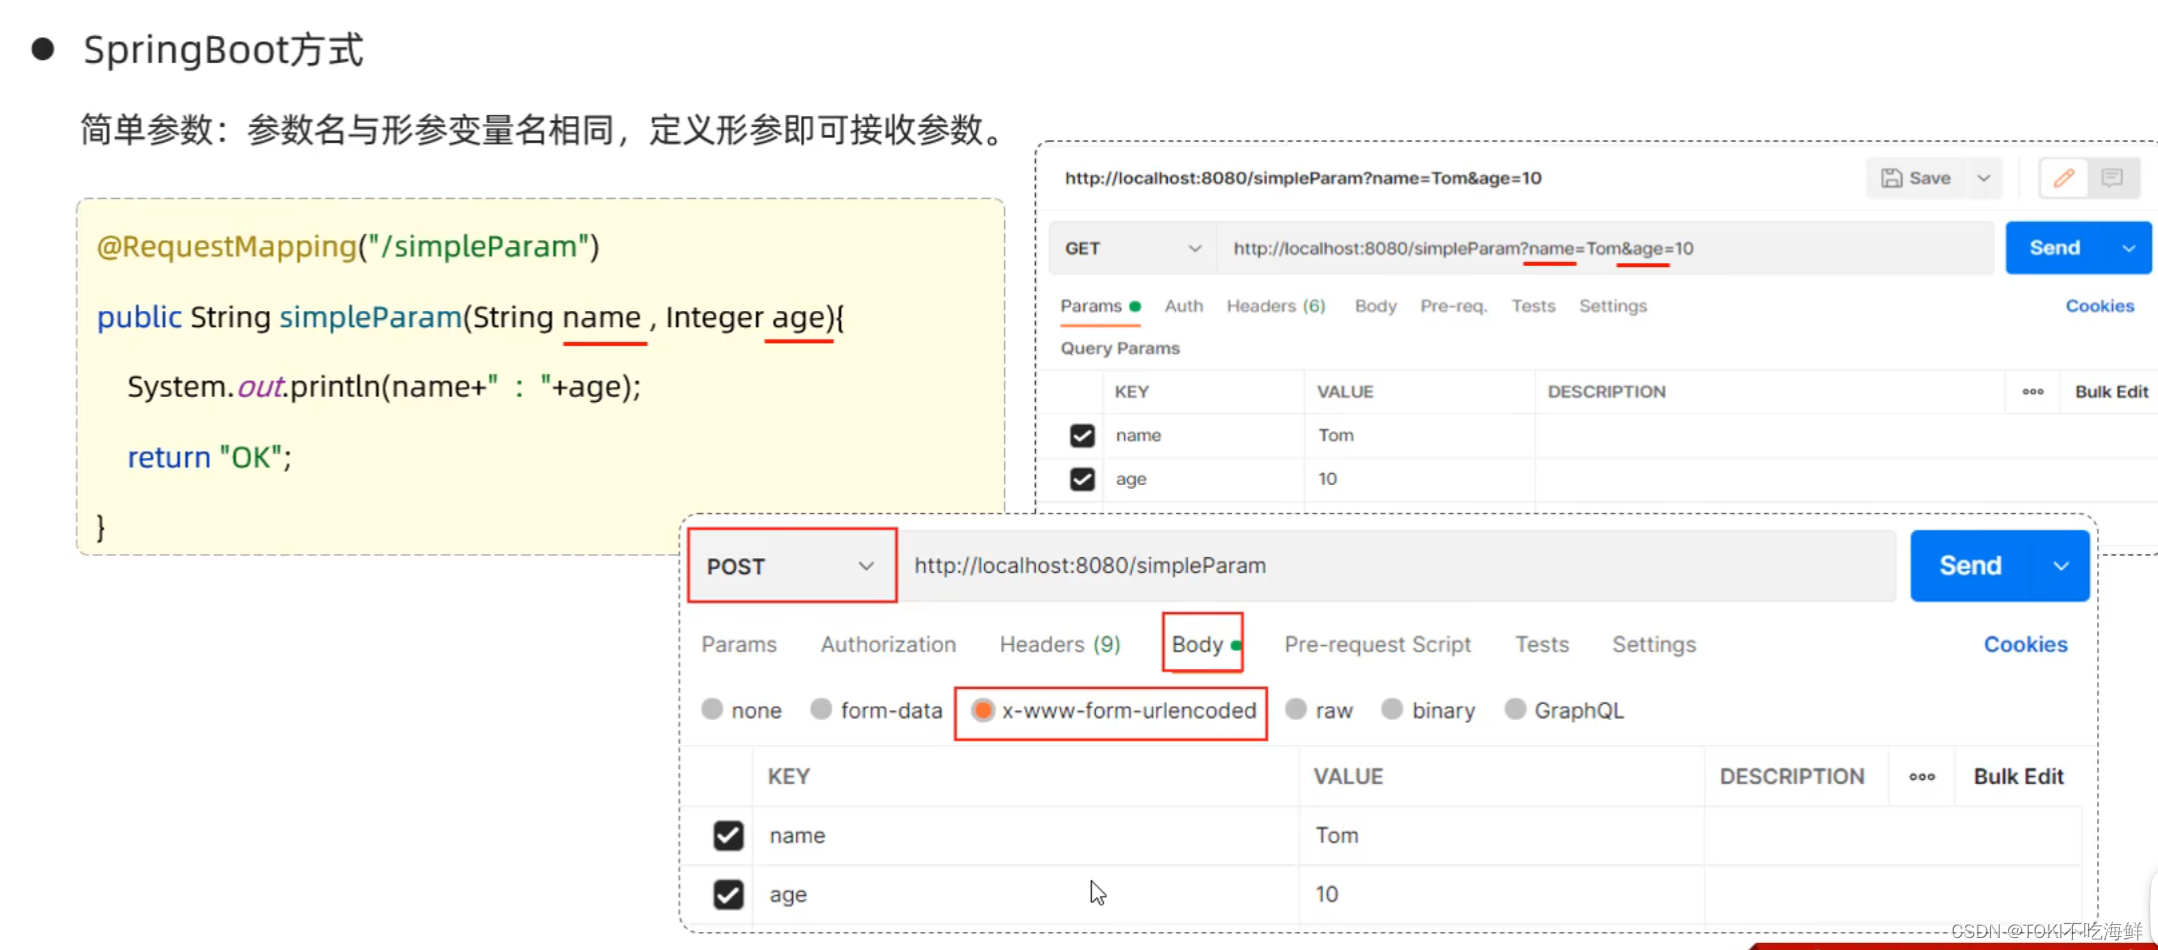The image size is (2158, 950).
Task: Open Settings tab in the POST request
Action: 1654,645
